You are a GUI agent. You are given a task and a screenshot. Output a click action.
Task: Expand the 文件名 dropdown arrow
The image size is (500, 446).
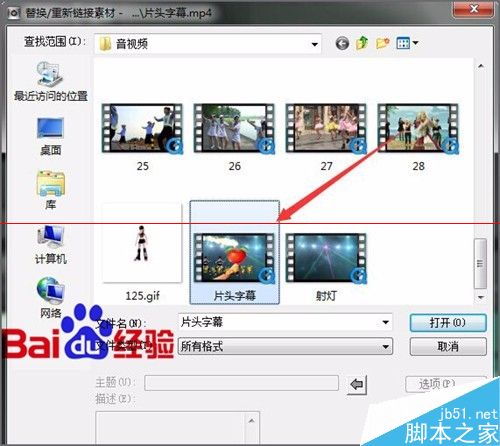pos(385,322)
